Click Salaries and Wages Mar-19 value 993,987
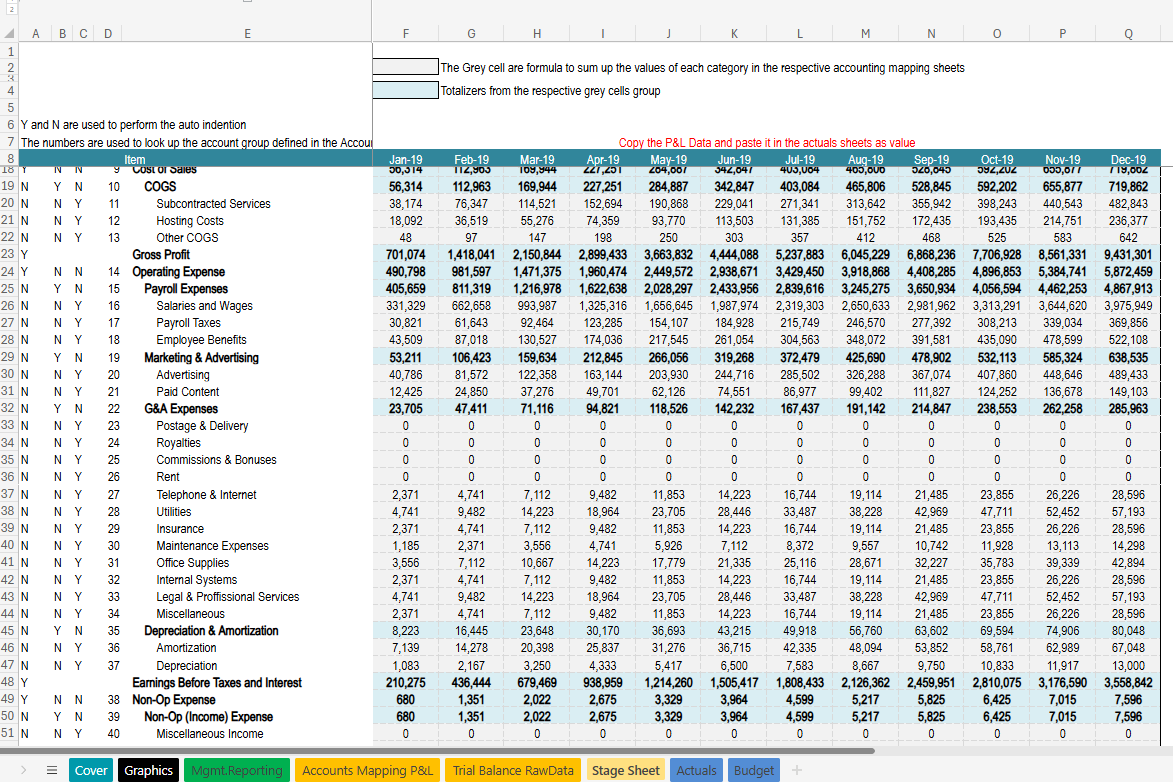 coord(537,306)
